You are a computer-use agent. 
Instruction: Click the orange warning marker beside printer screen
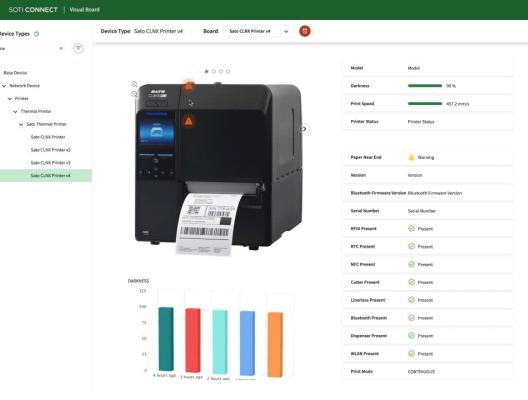pos(189,121)
